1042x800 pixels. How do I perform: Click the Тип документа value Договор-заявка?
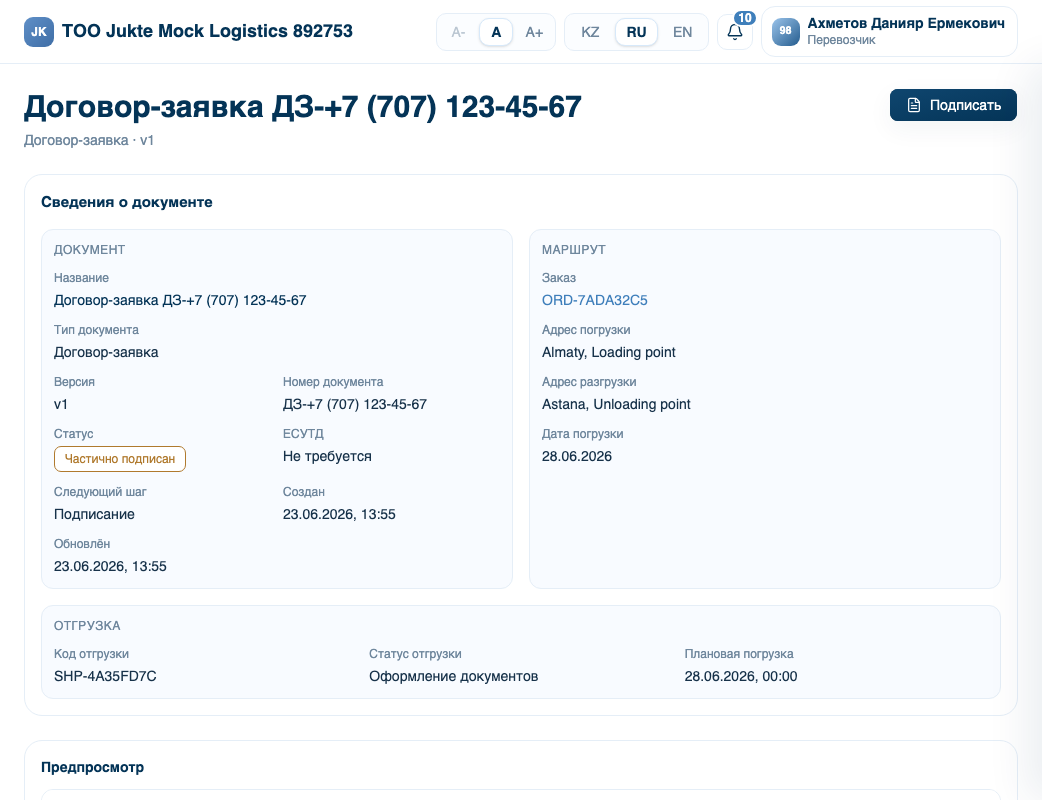[x=106, y=352]
